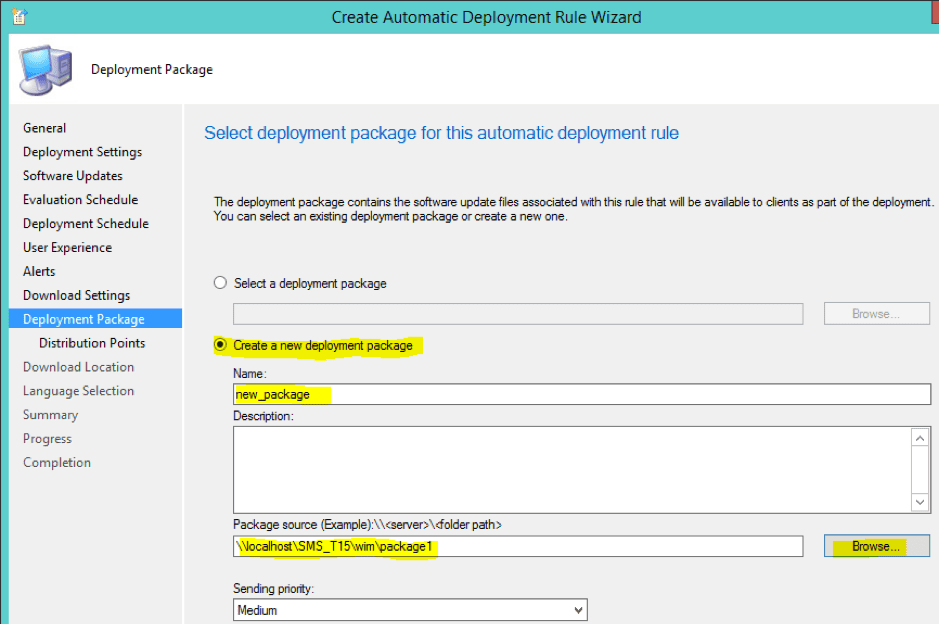Image resolution: width=939 pixels, height=624 pixels.
Task: Go to Evaluation Schedule page
Action: tap(80, 199)
